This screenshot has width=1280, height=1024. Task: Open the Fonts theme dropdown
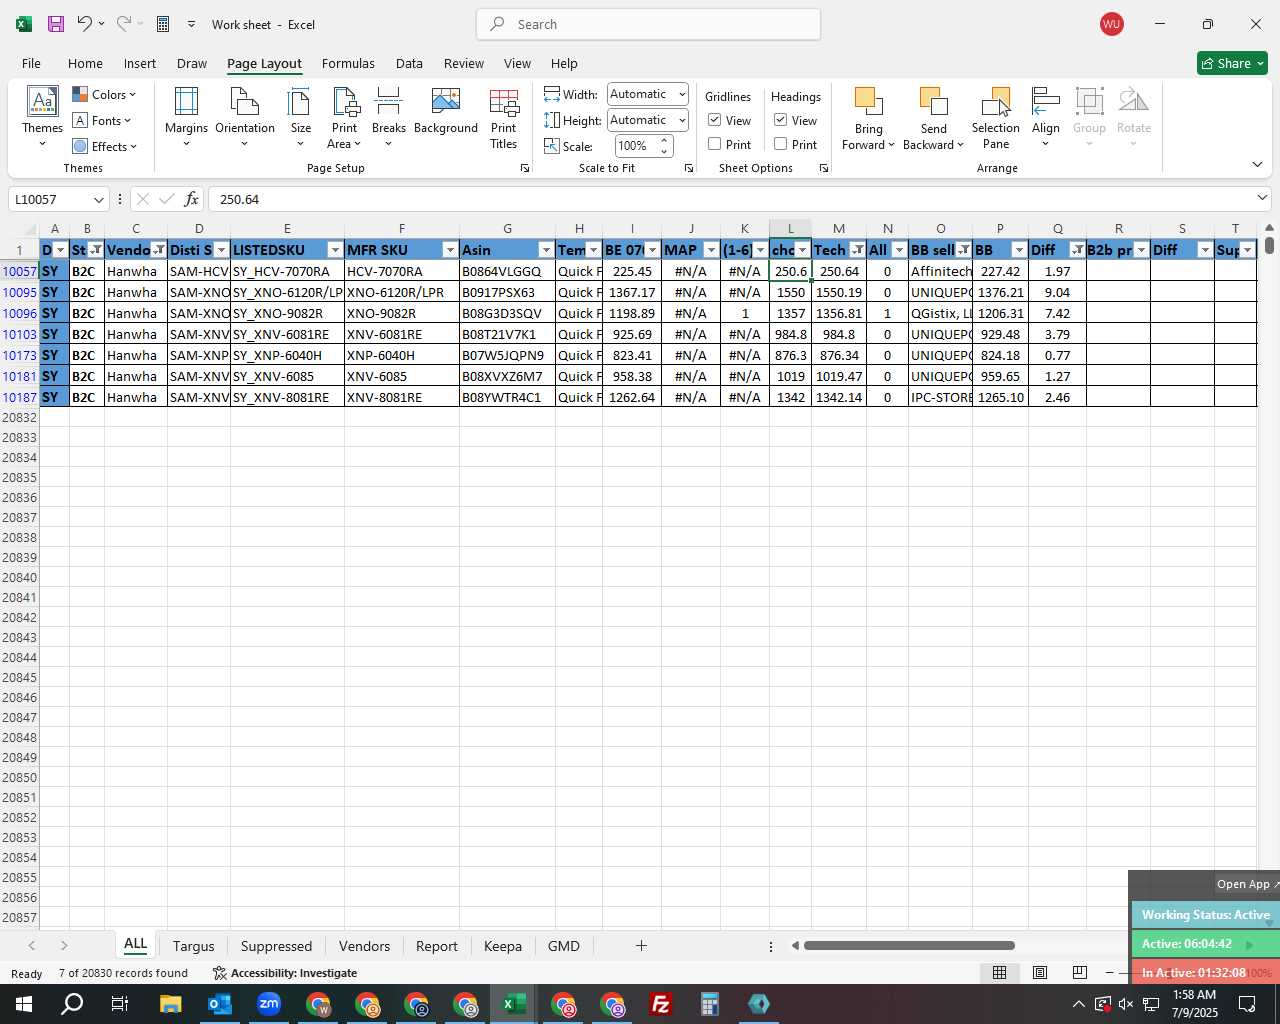pyautogui.click(x=102, y=120)
